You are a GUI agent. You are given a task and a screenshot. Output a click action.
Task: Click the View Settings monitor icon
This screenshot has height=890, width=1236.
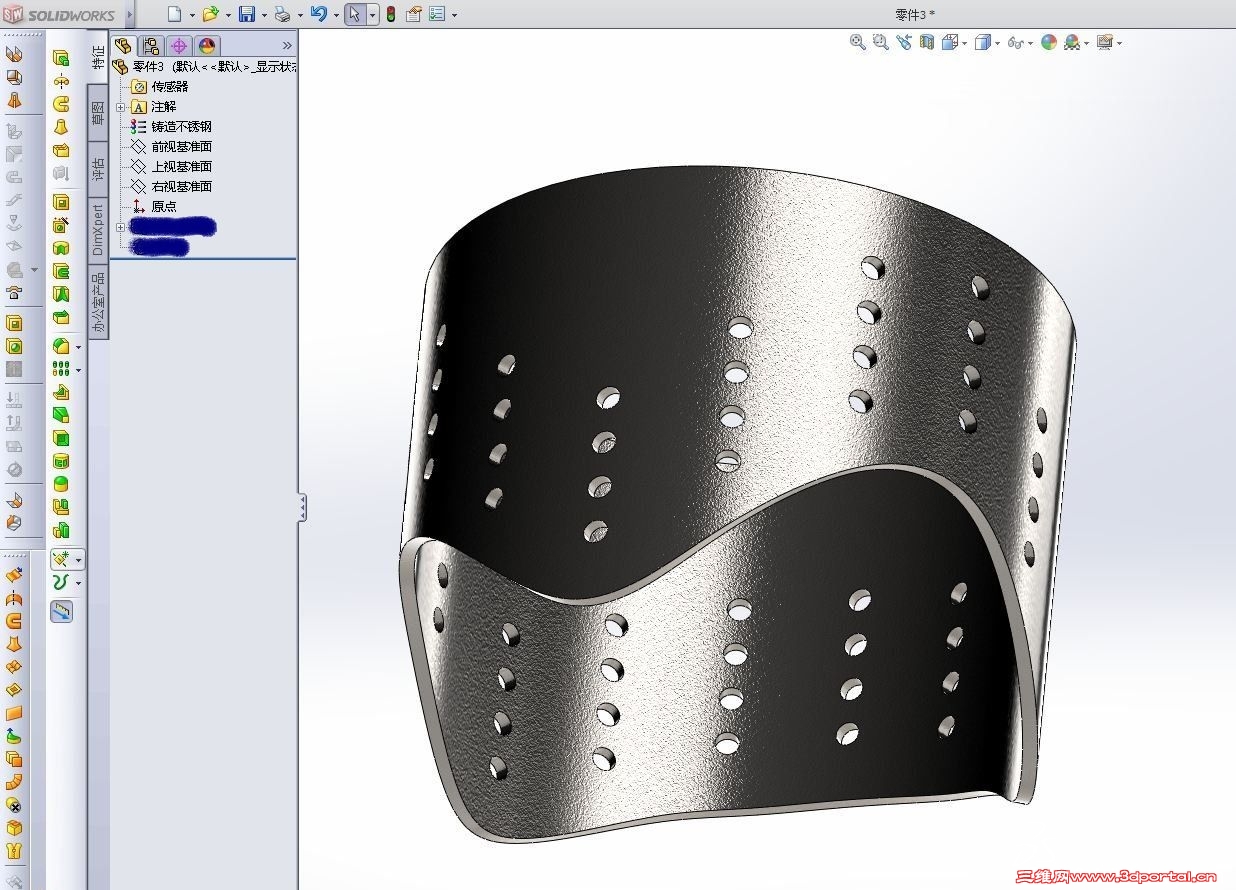point(1104,42)
